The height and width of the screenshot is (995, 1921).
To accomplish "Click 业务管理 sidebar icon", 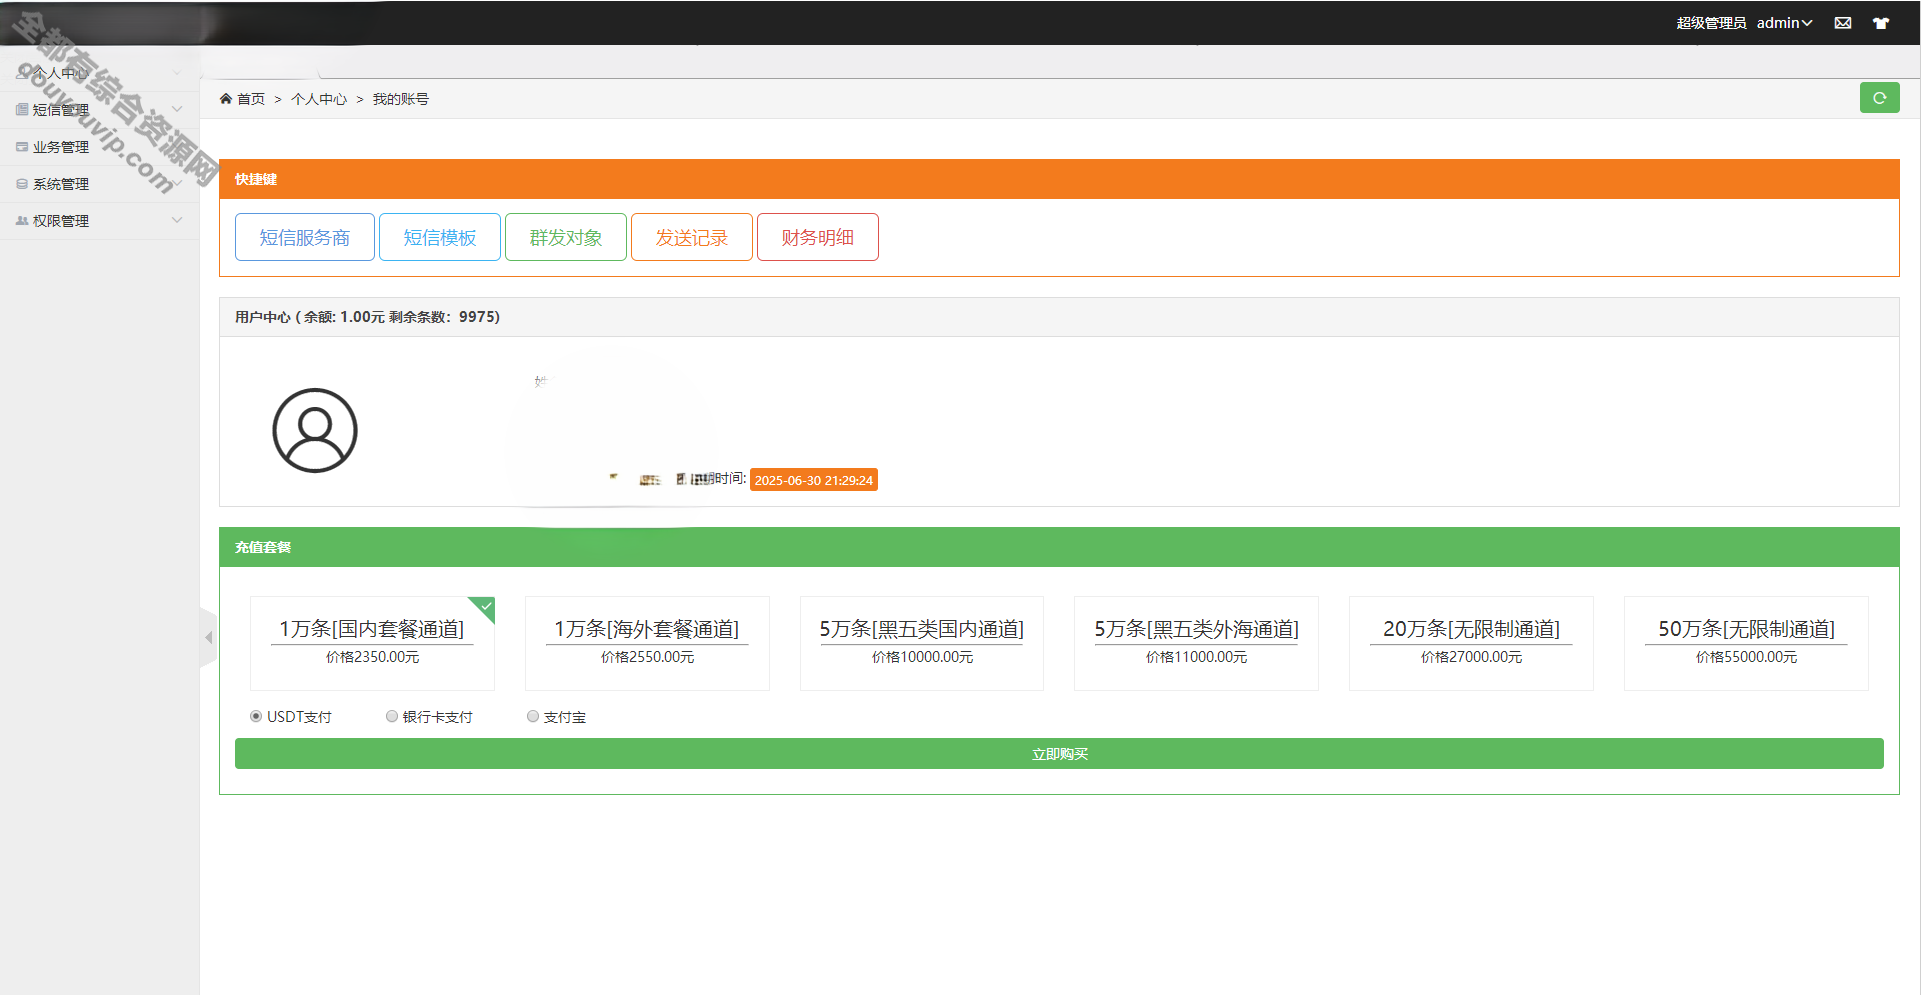I will (22, 147).
